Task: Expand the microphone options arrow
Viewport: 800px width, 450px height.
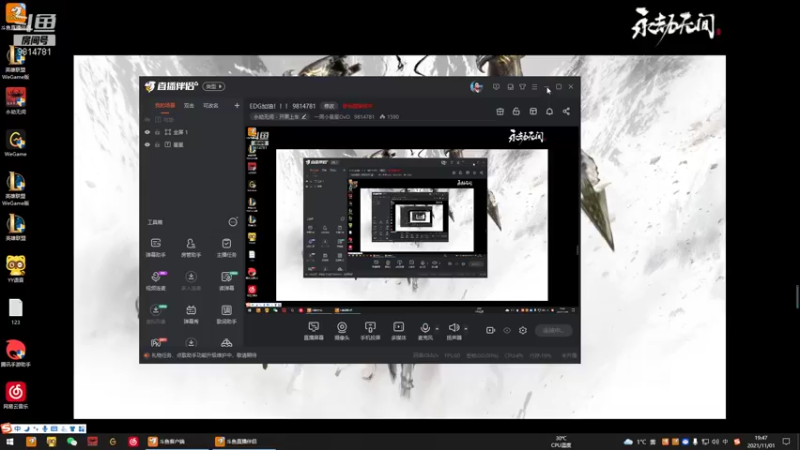Action: [x=437, y=329]
